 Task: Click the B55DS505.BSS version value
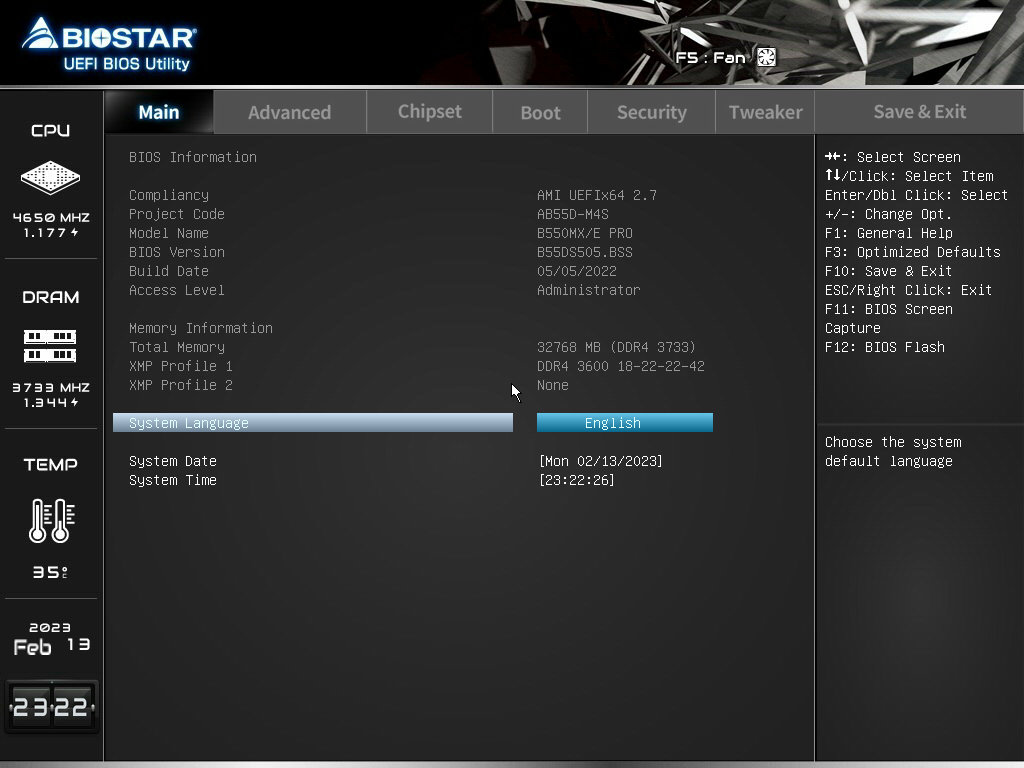point(584,252)
